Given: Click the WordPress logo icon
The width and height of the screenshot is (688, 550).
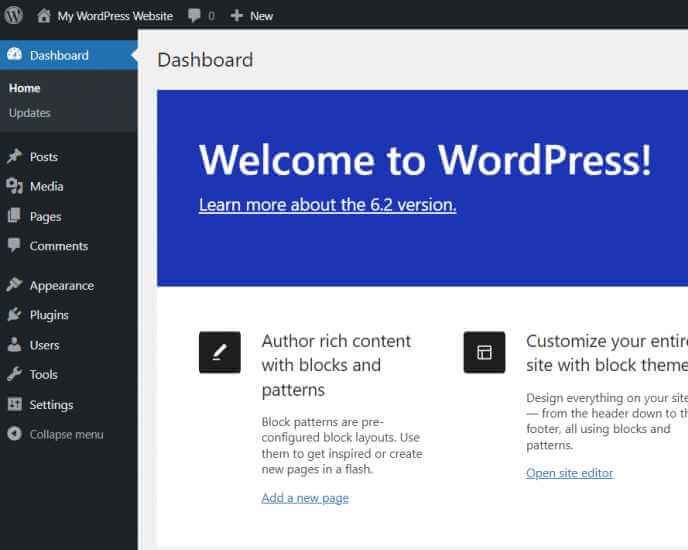Looking at the screenshot, I should pos(14,15).
